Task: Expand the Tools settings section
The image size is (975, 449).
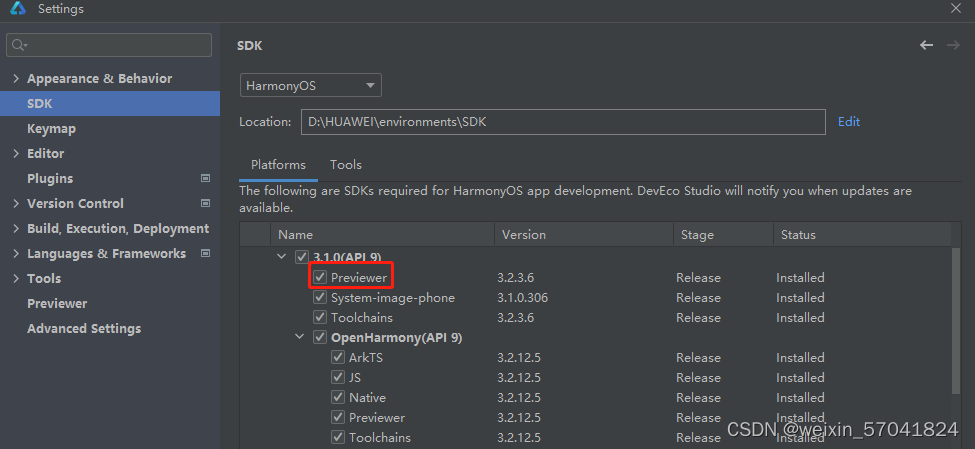Action: 16,278
